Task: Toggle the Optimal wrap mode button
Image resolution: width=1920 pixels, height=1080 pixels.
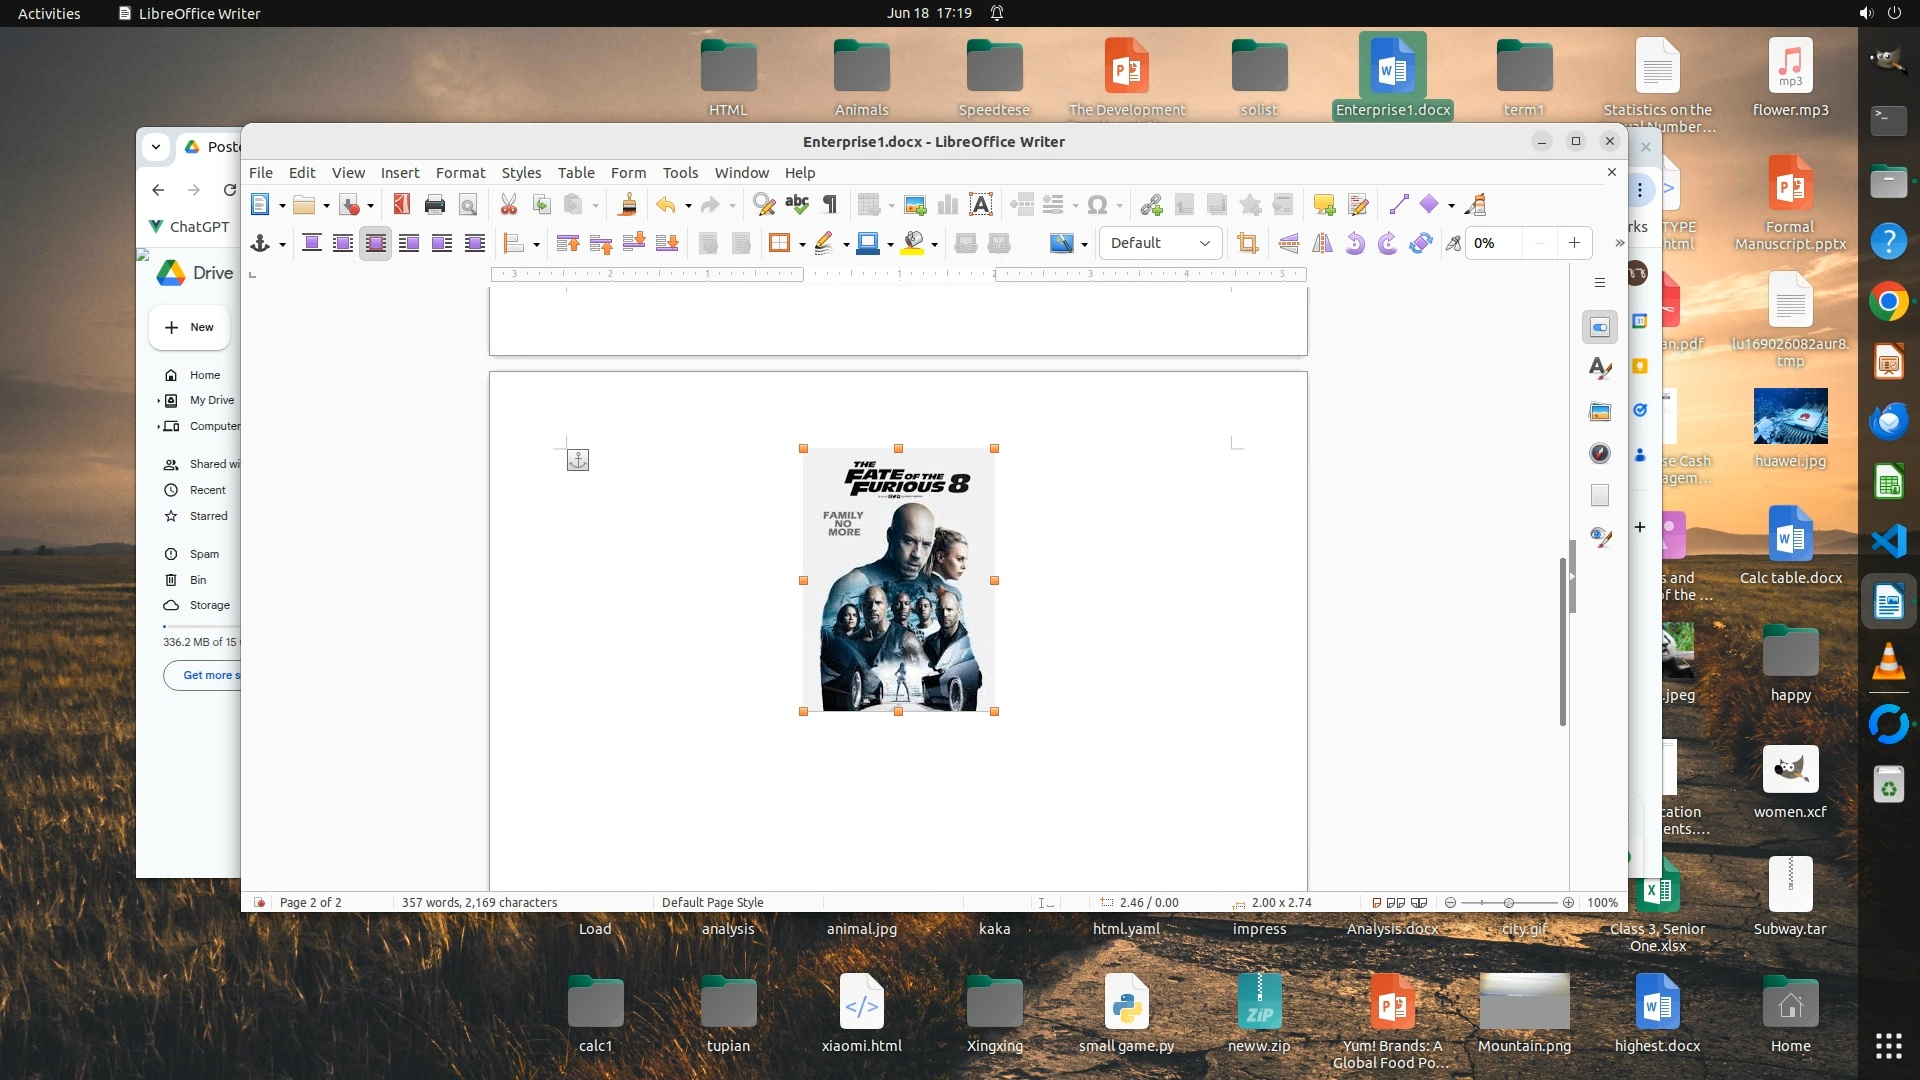Action: click(x=376, y=243)
